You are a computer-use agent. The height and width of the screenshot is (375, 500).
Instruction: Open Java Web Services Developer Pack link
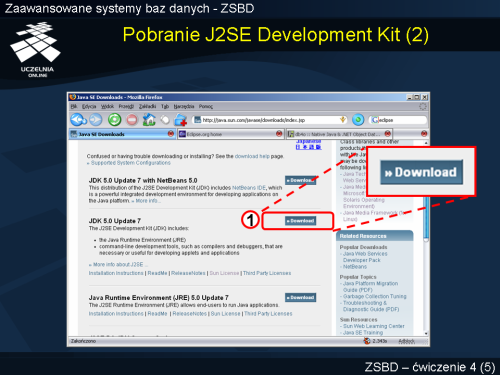[x=365, y=257]
